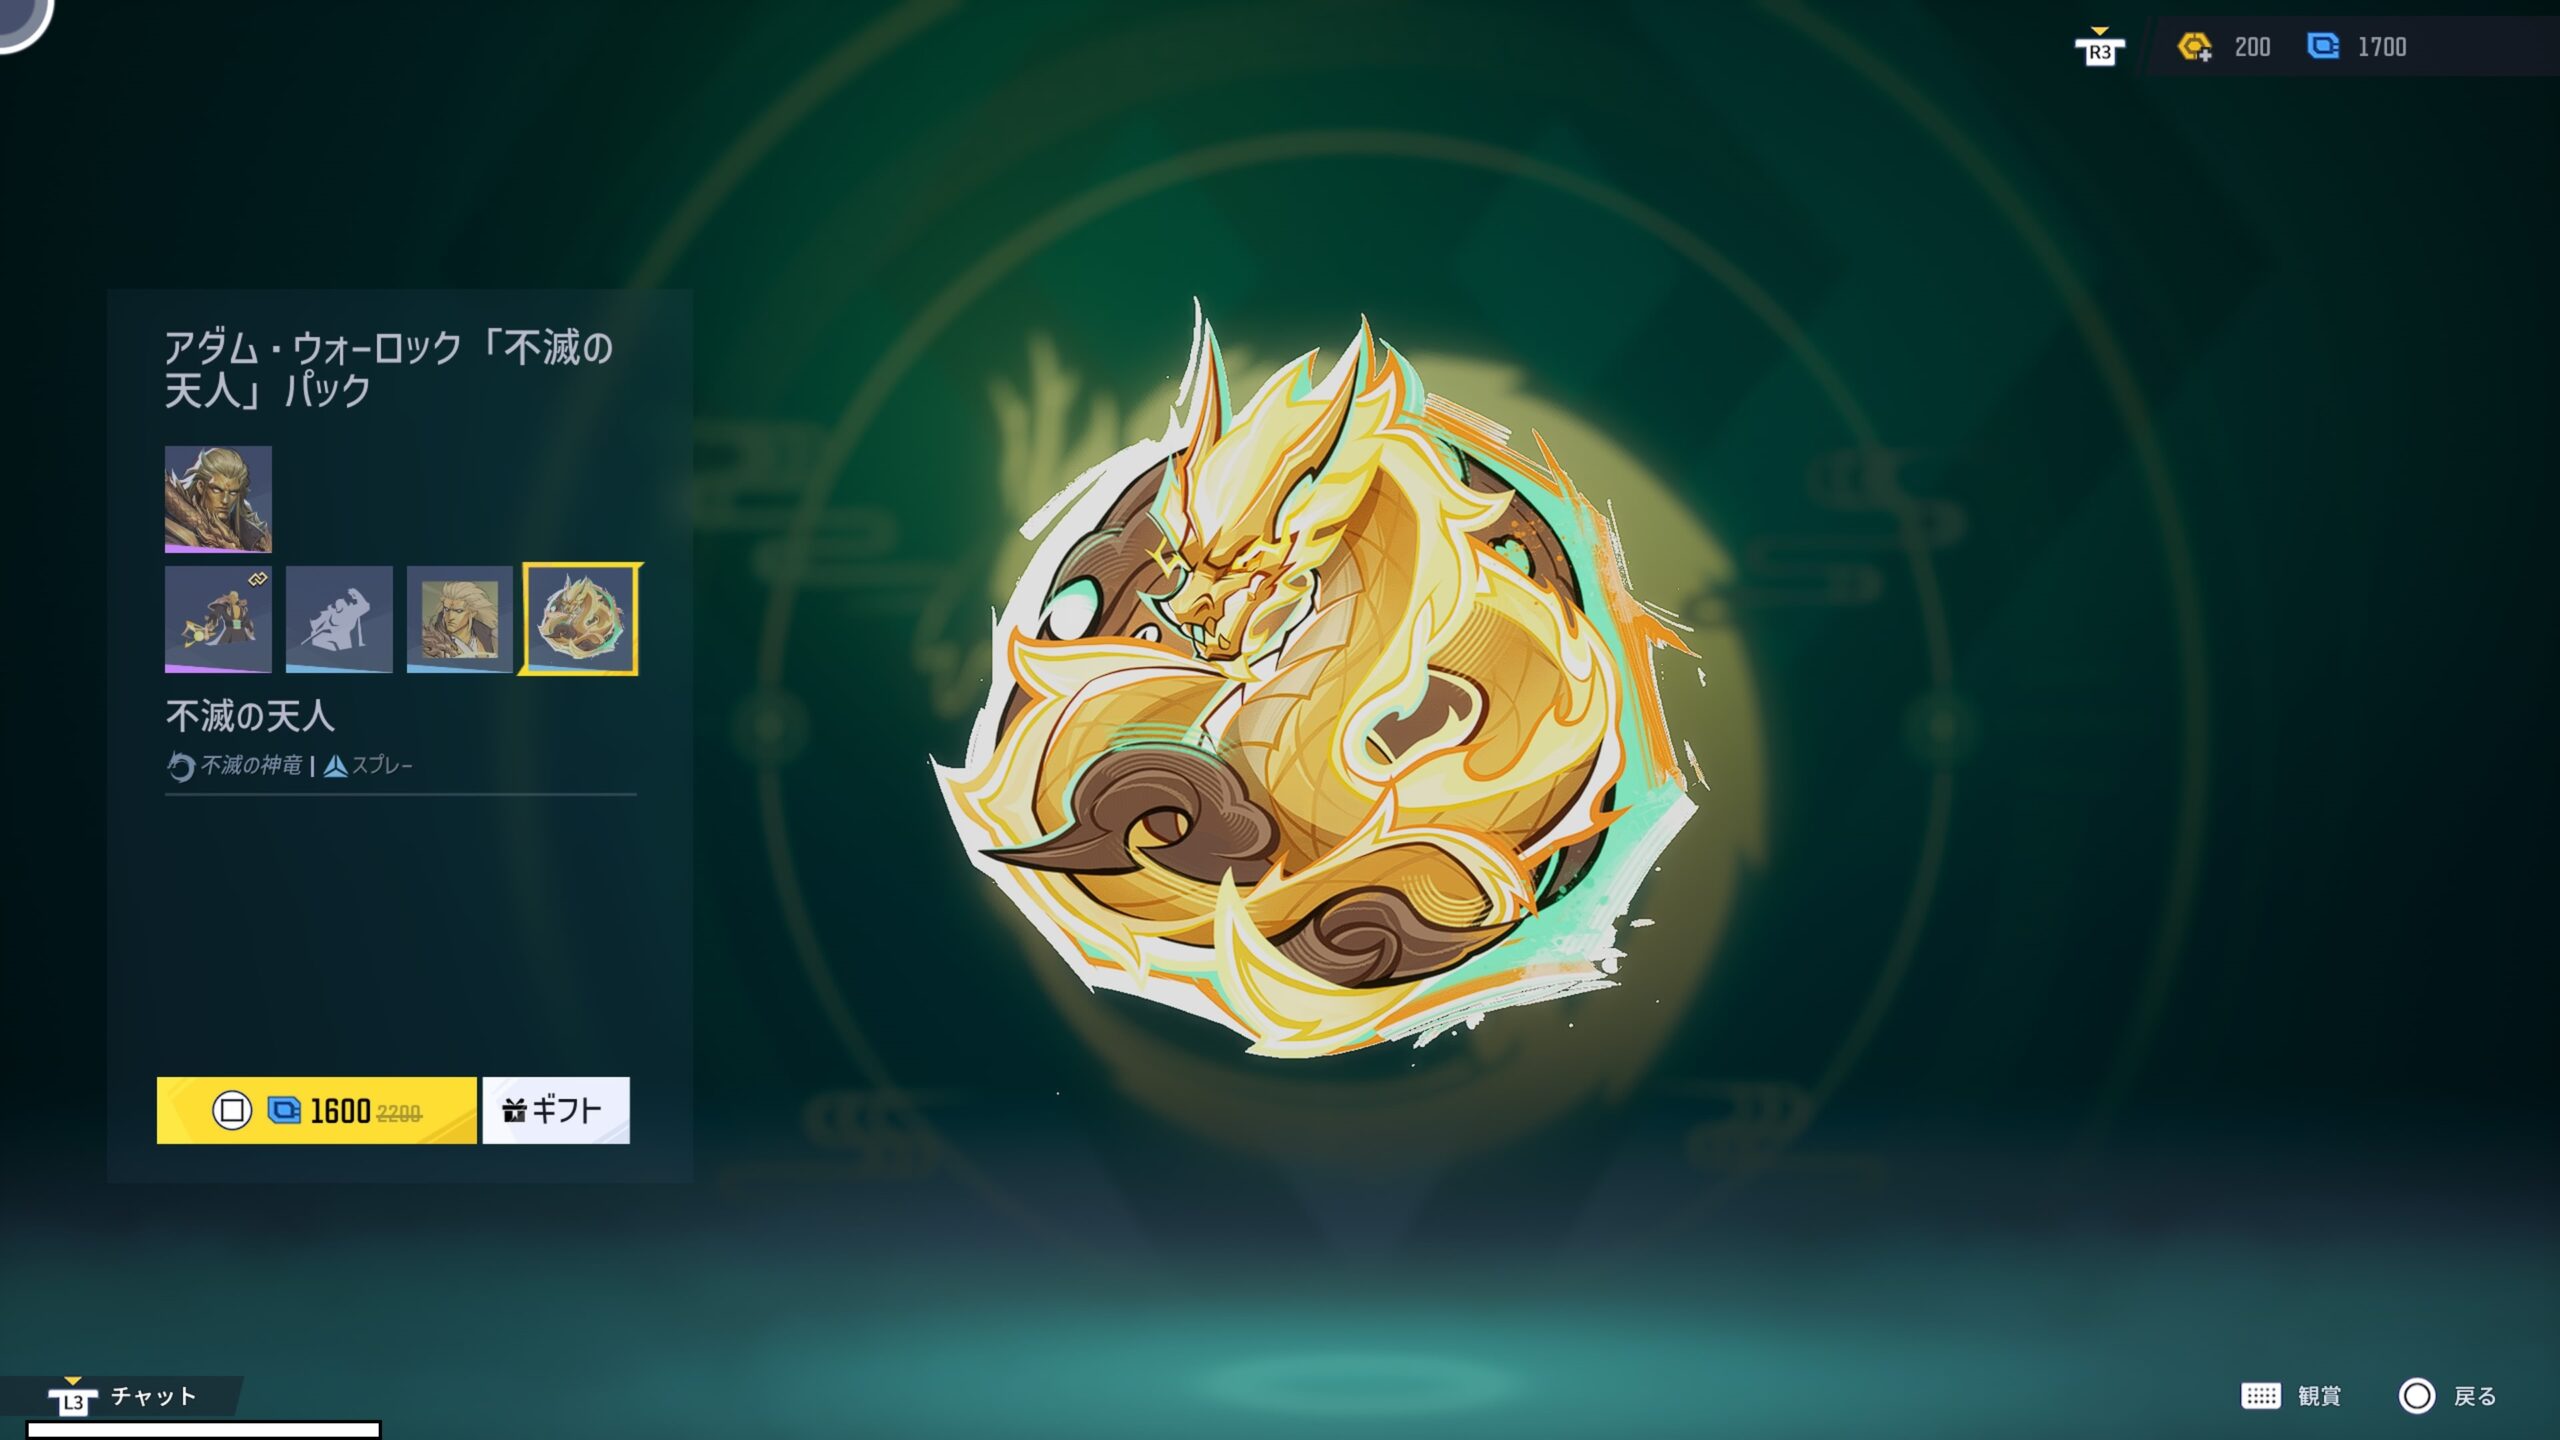Image resolution: width=2560 pixels, height=1440 pixels.
Task: Click the triangle icon beside スプレー
Action: [335, 766]
